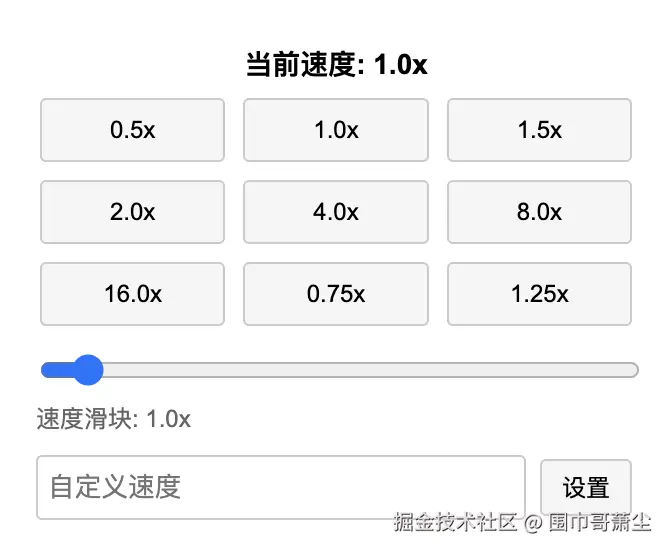Set playback speed to 1.0x
The width and height of the screenshot is (668, 550).
click(x=336, y=130)
